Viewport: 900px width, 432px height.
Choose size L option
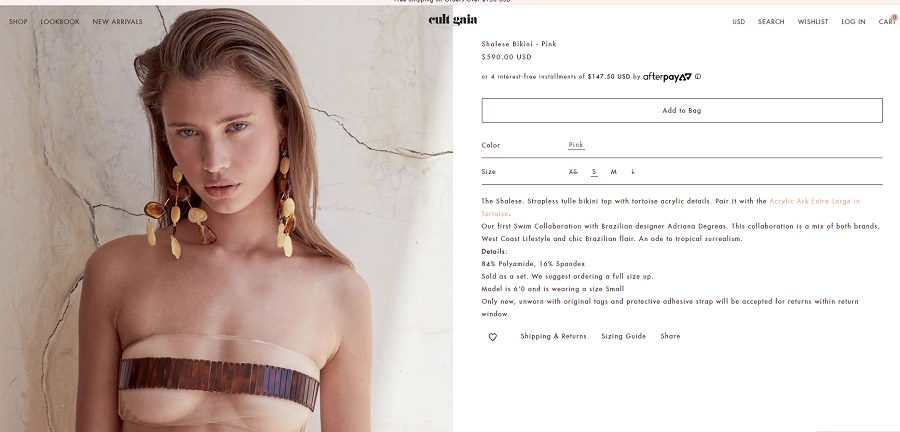tap(633, 172)
